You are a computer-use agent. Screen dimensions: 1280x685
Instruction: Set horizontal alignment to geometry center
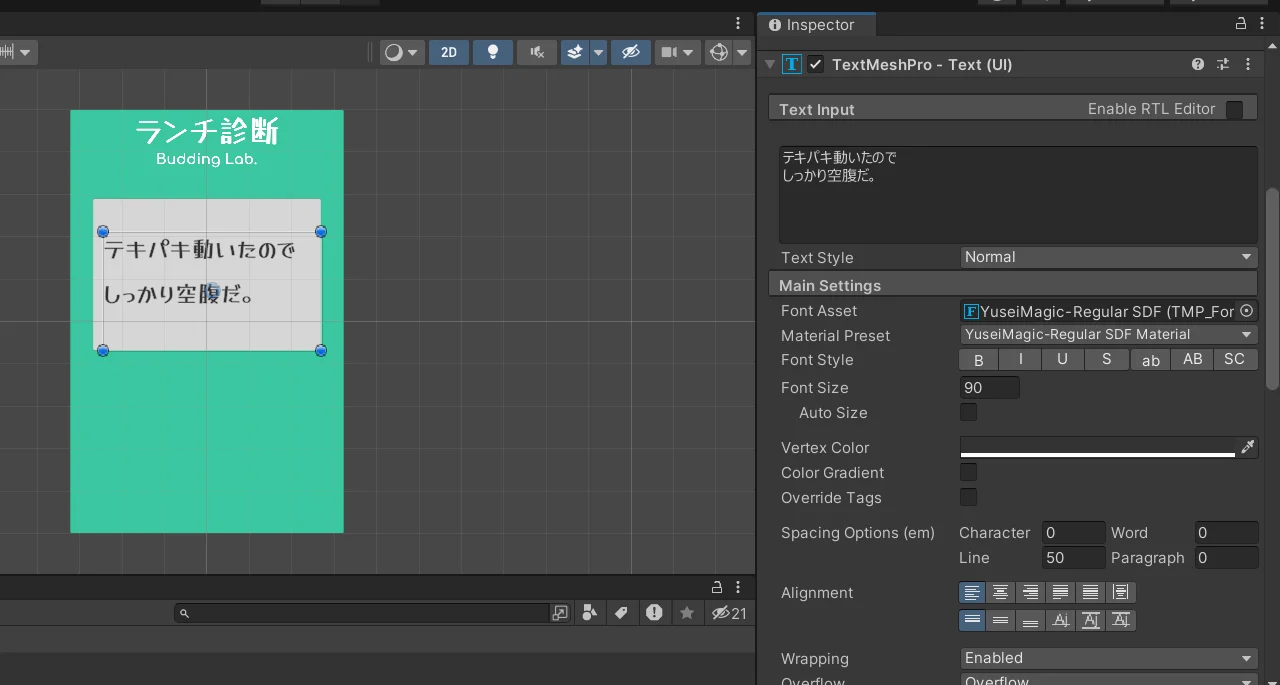tap(1121, 593)
